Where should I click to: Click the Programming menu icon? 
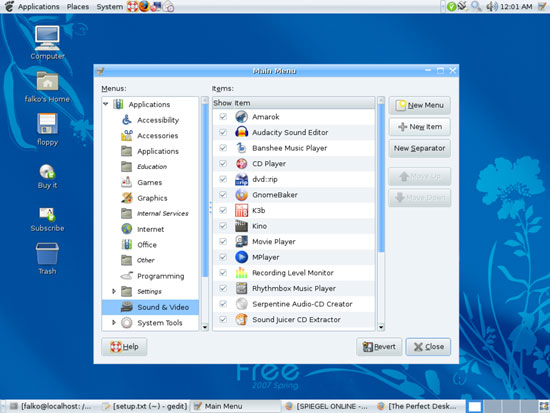[127, 276]
